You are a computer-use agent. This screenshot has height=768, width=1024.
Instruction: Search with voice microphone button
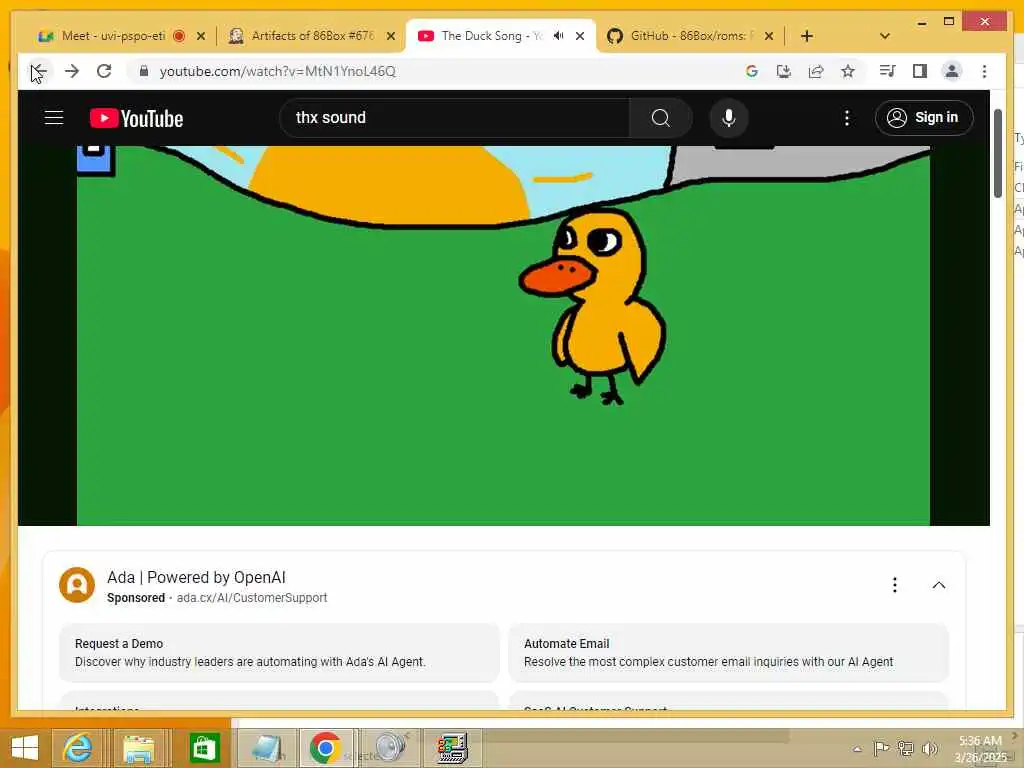click(x=729, y=118)
